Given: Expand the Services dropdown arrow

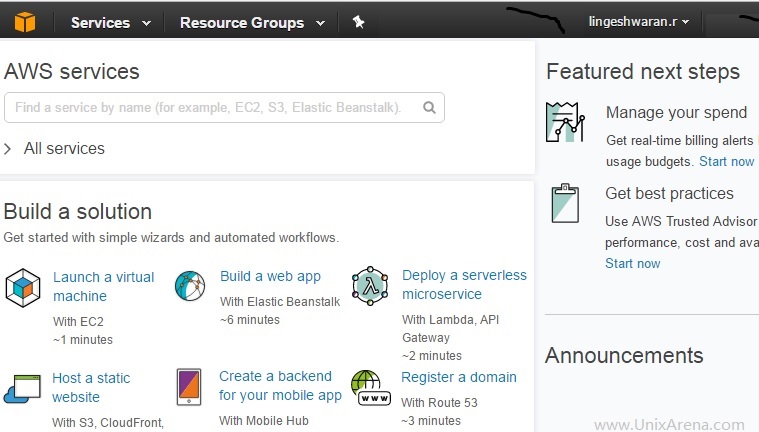Looking at the screenshot, I should [147, 23].
